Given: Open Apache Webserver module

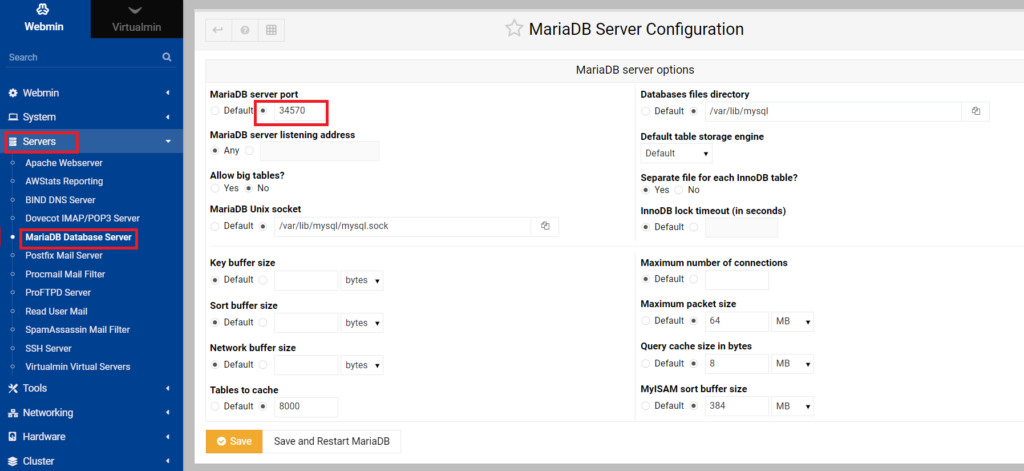Looking at the screenshot, I should (x=64, y=163).
